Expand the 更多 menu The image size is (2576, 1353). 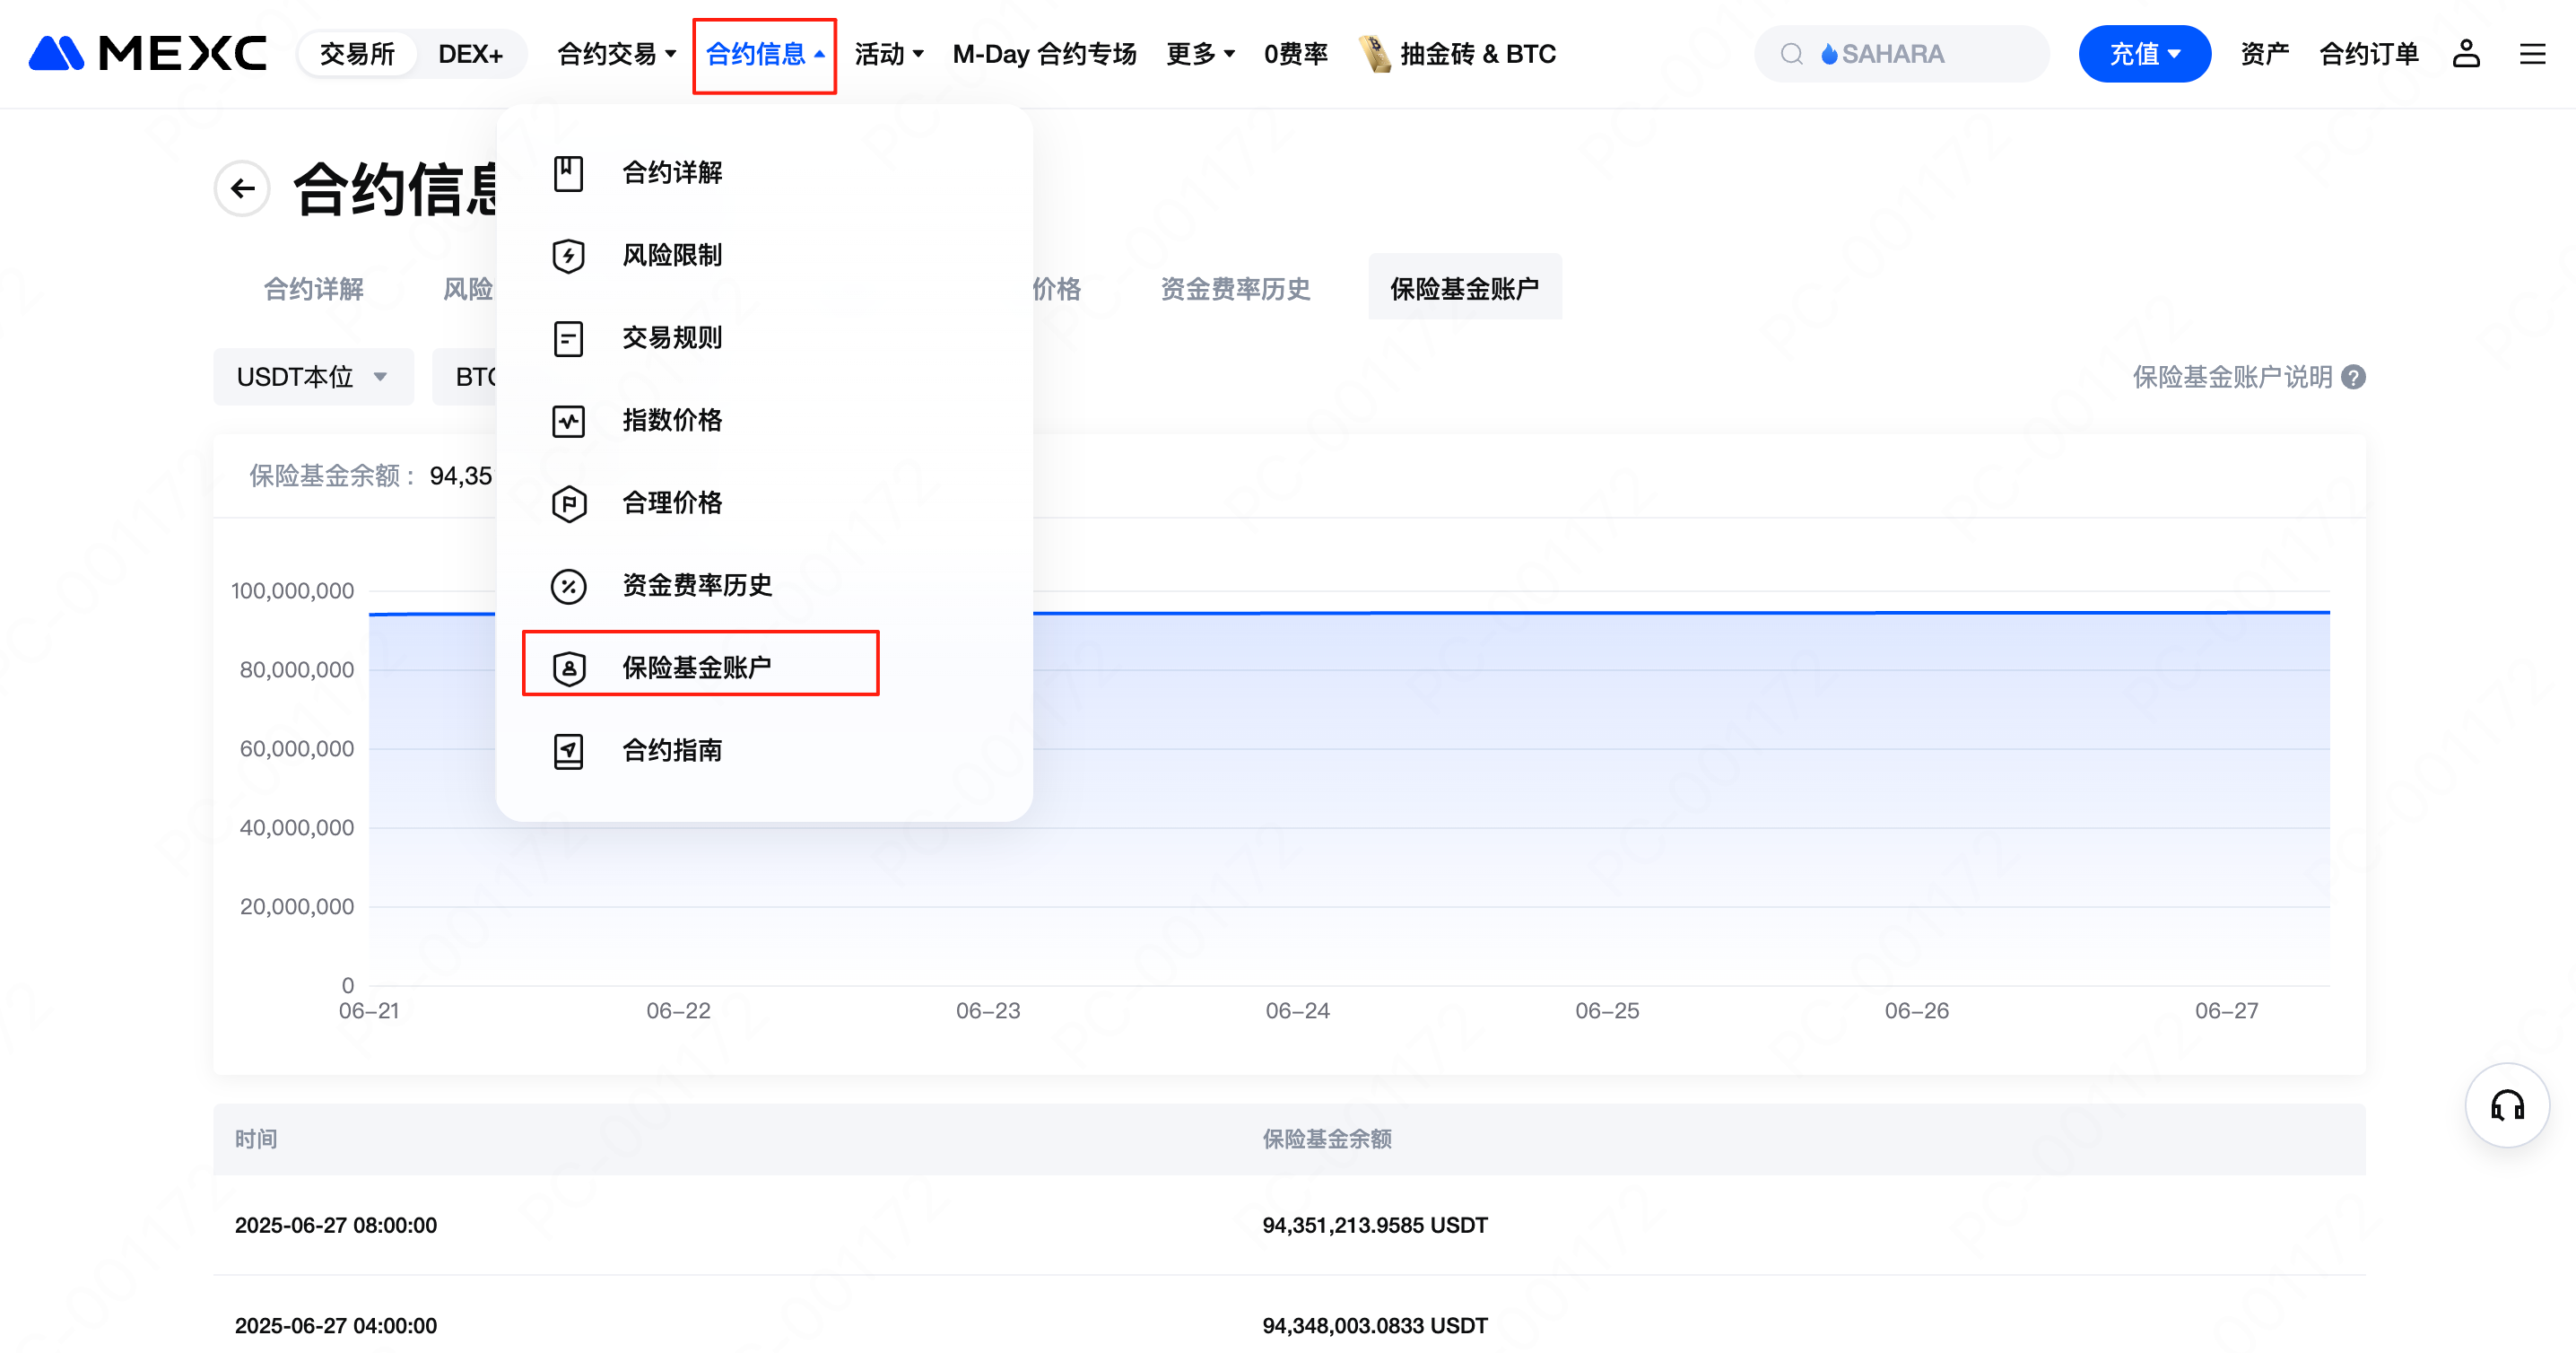[x=1200, y=54]
